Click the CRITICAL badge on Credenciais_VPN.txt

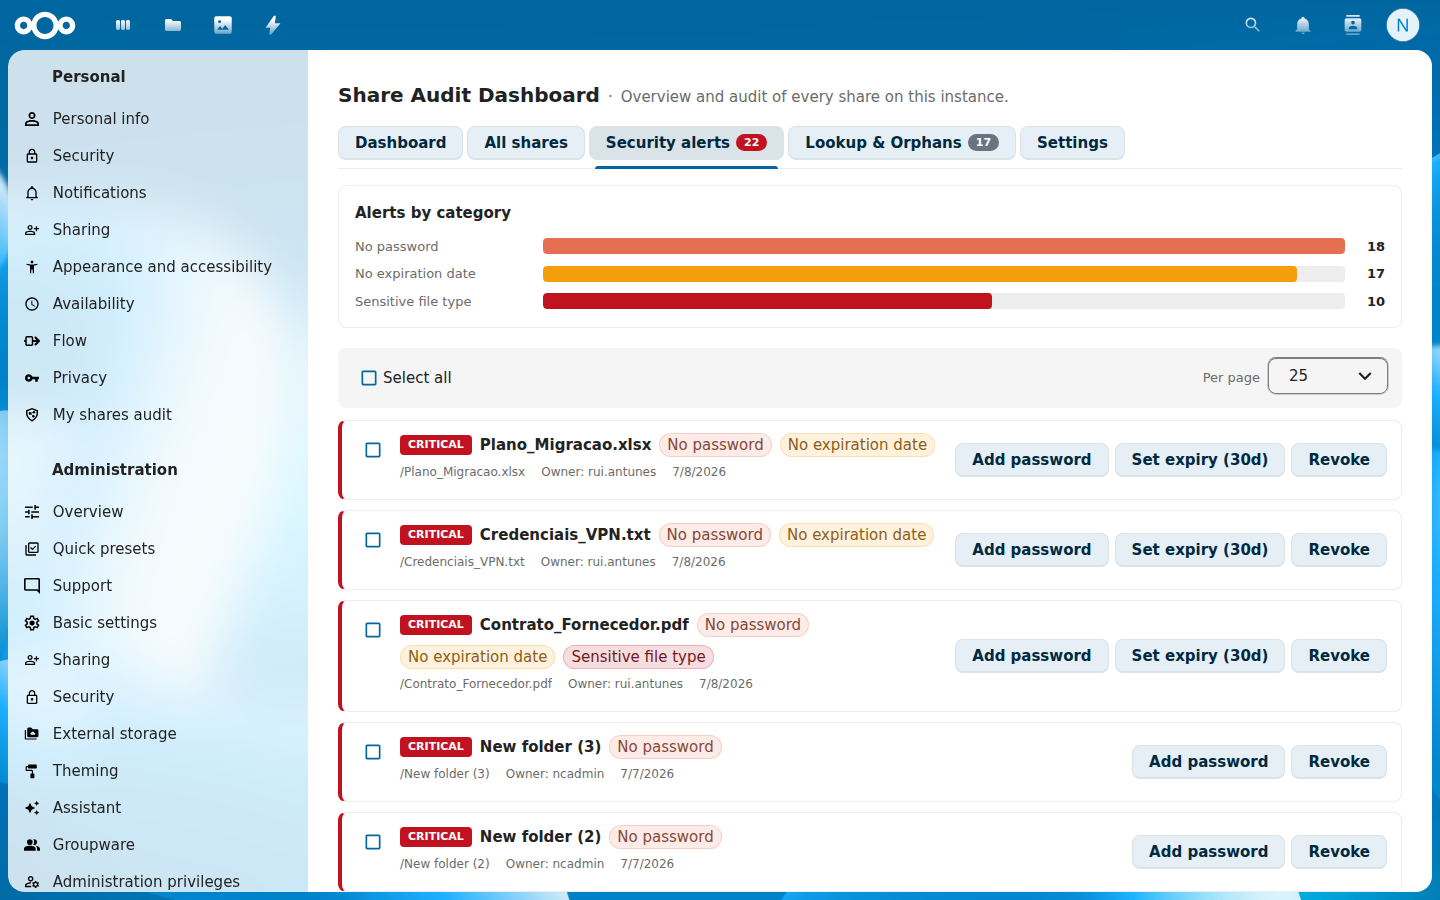pos(436,535)
